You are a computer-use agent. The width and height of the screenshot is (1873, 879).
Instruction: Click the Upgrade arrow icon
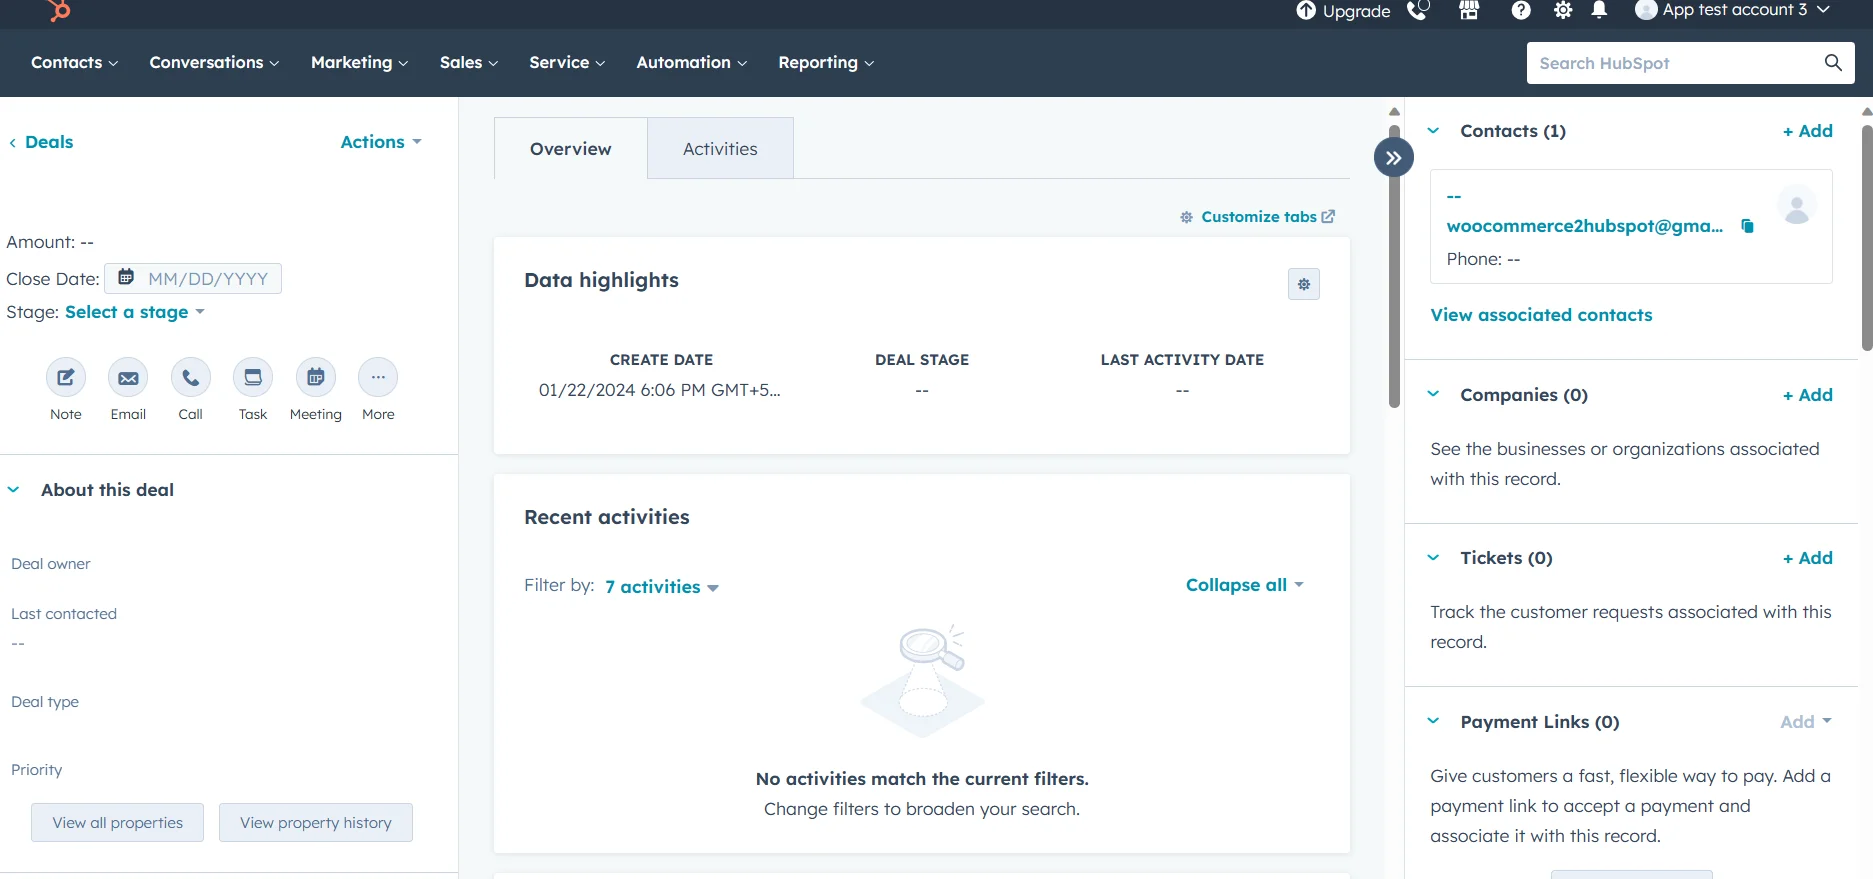pyautogui.click(x=1306, y=10)
